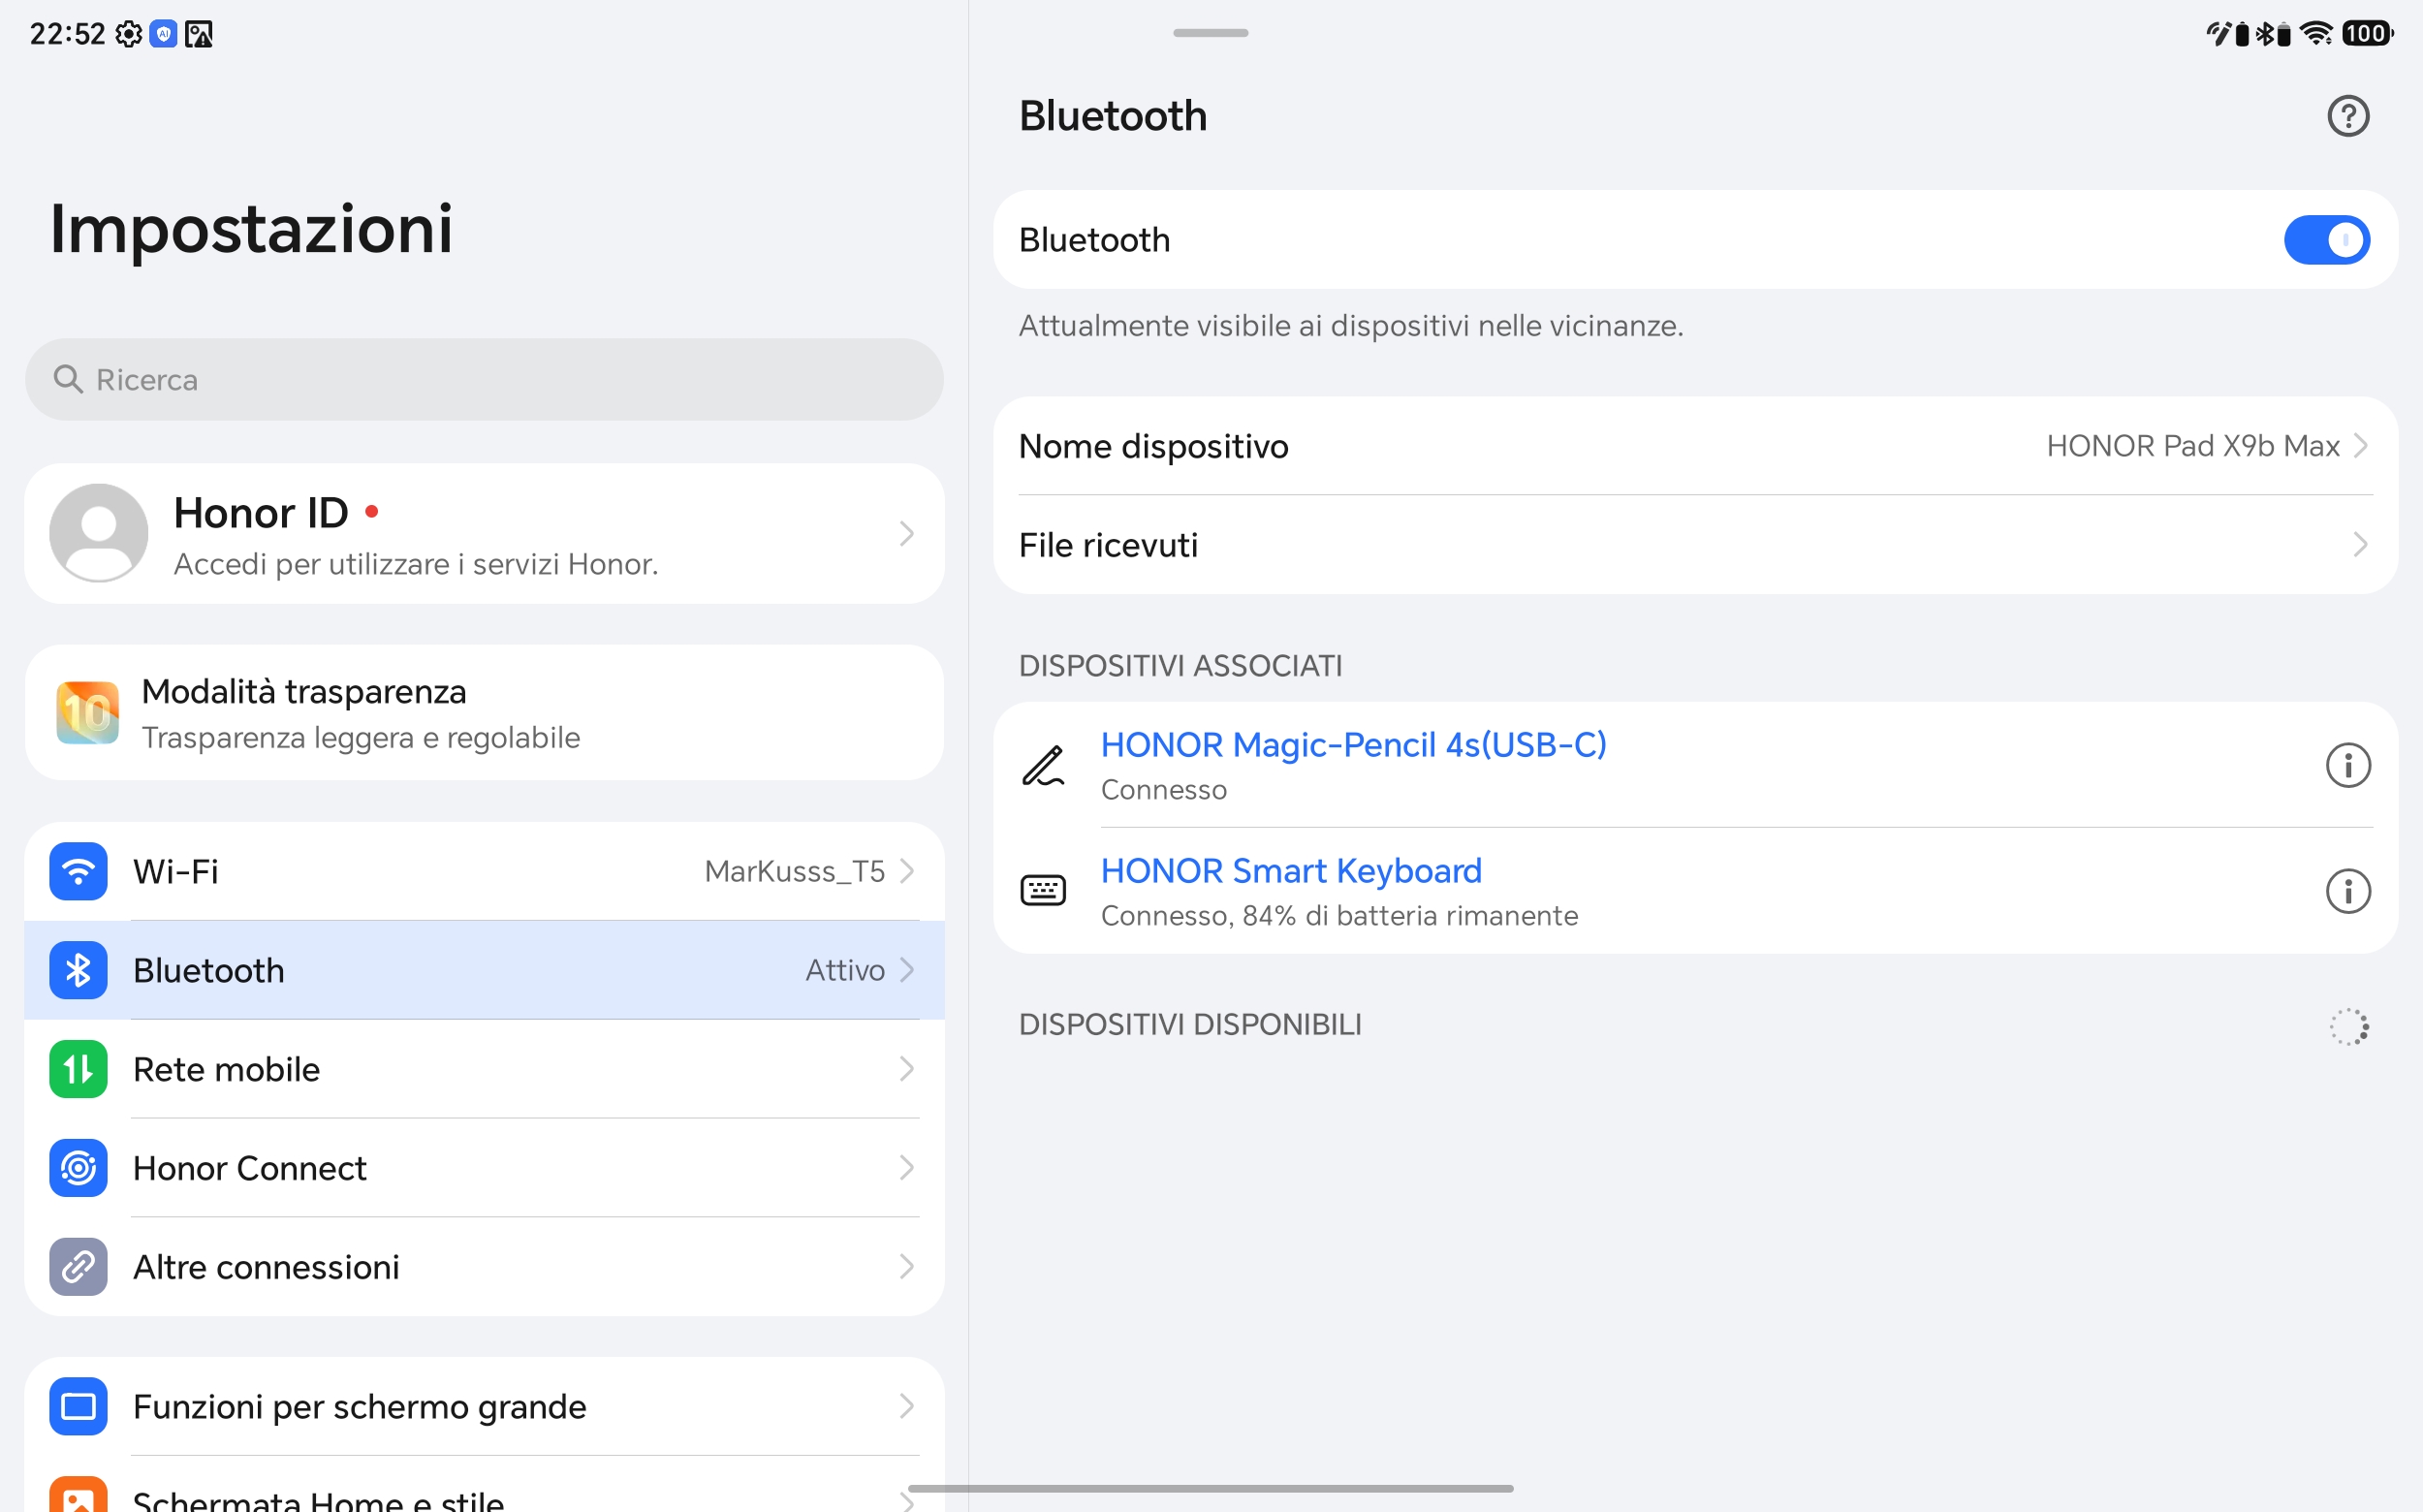This screenshot has height=1512, width=2423.
Task: Select HONOR Magic-Pencil 4s(USB-C) device
Action: click(1695, 765)
